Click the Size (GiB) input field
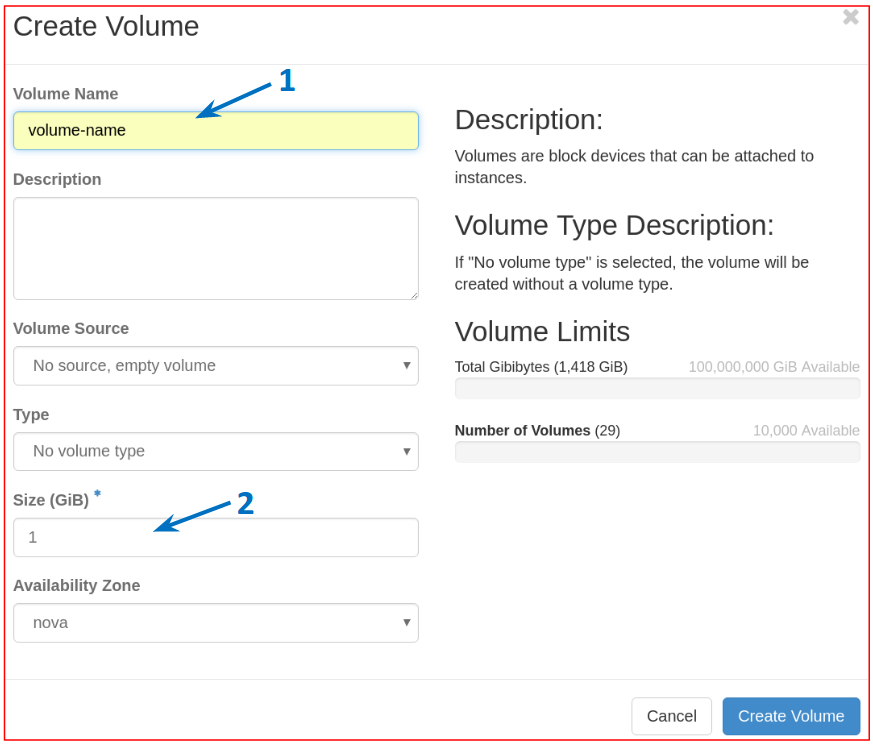The width and height of the screenshot is (873, 744). point(215,537)
